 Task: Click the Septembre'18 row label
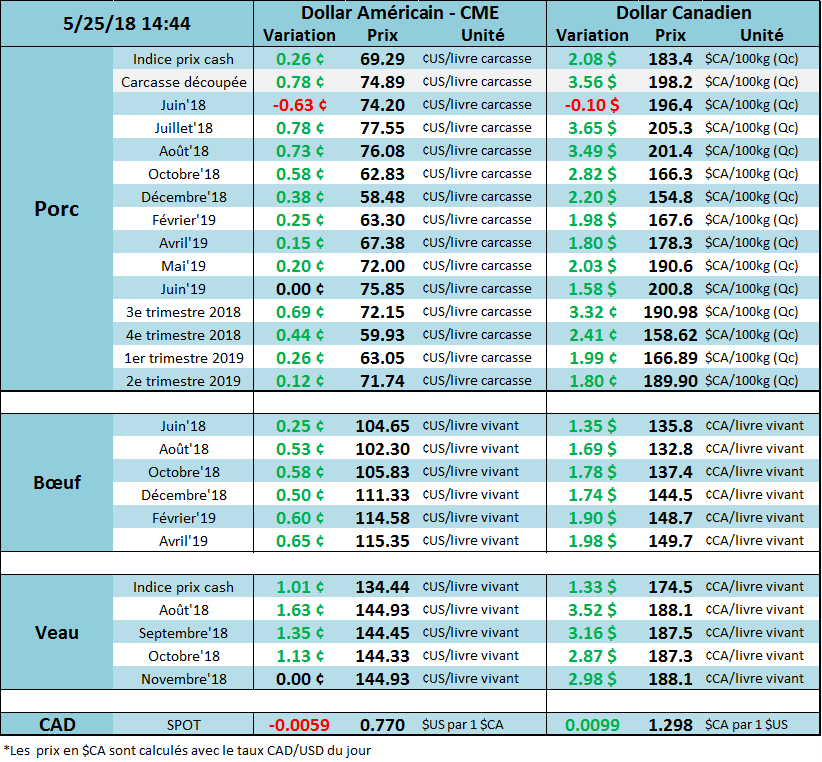click(184, 633)
